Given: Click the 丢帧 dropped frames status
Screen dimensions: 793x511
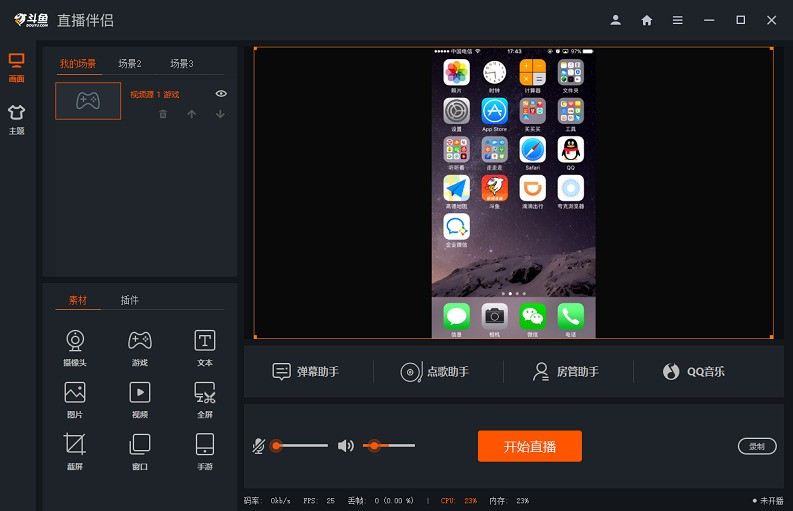Looking at the screenshot, I should point(380,501).
